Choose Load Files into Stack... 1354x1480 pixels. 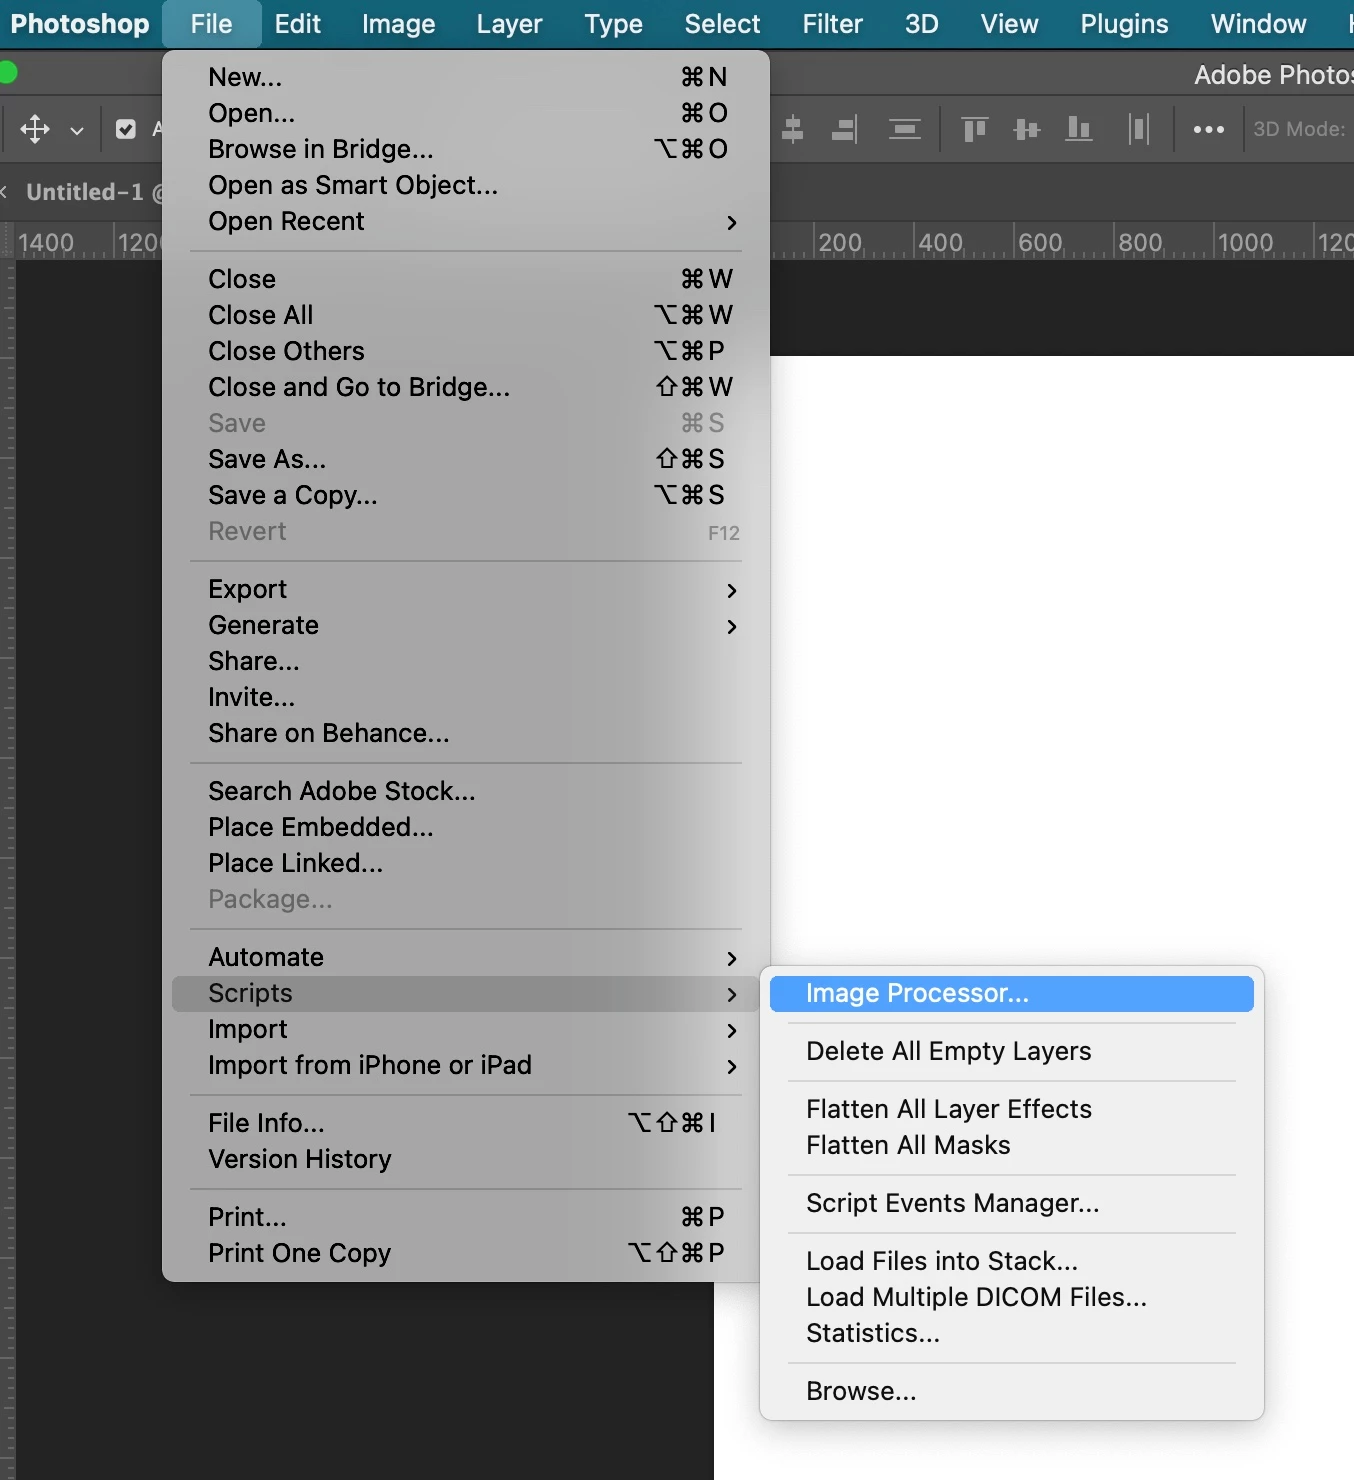tap(1012, 1261)
